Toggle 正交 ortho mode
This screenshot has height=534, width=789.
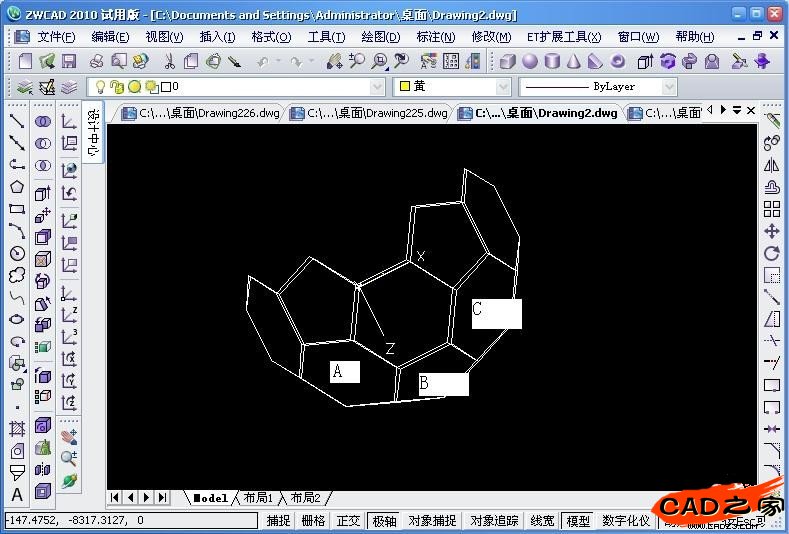coord(348,520)
